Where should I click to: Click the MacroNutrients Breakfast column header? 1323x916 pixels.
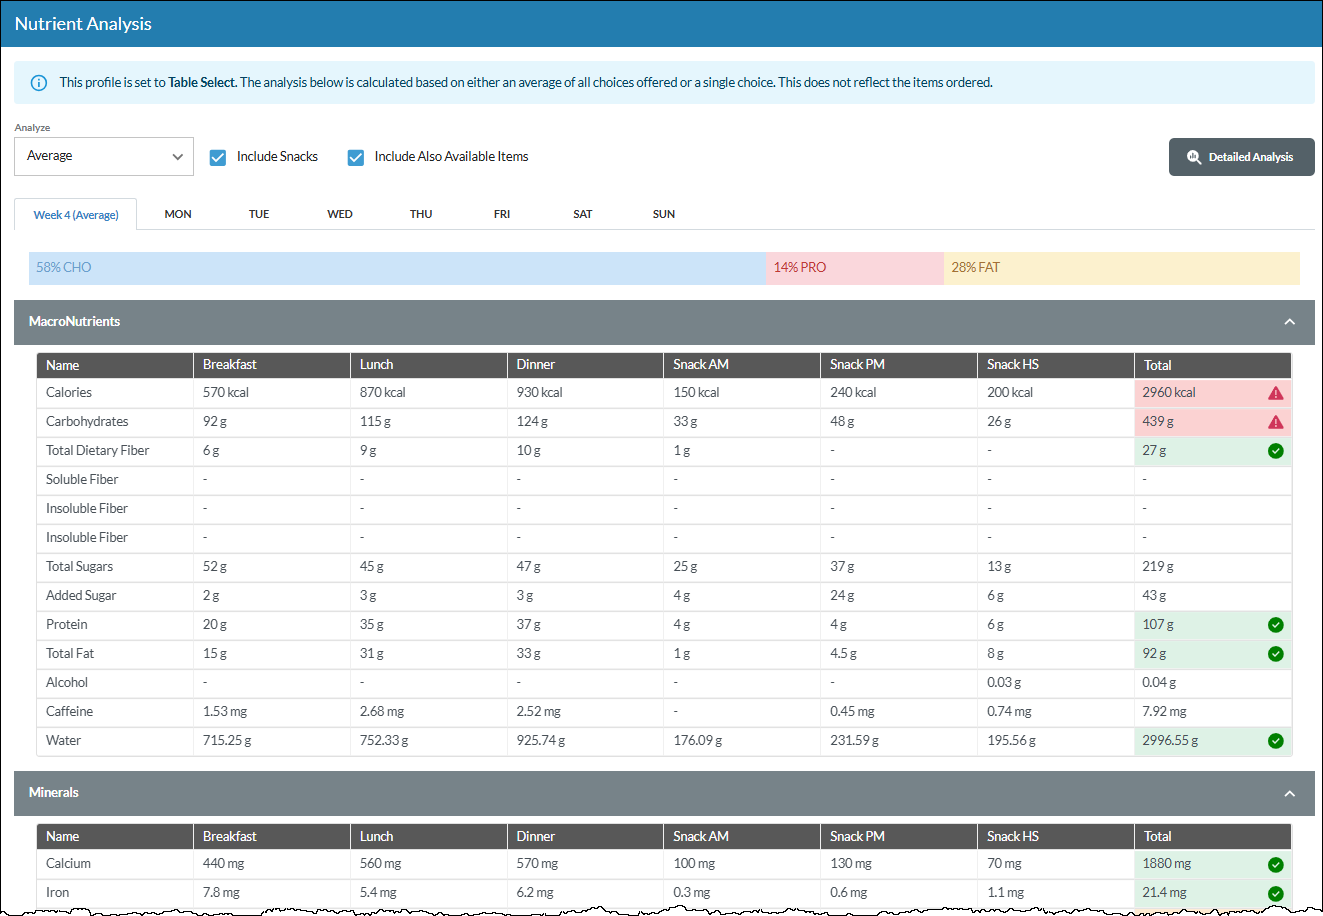[x=272, y=365]
